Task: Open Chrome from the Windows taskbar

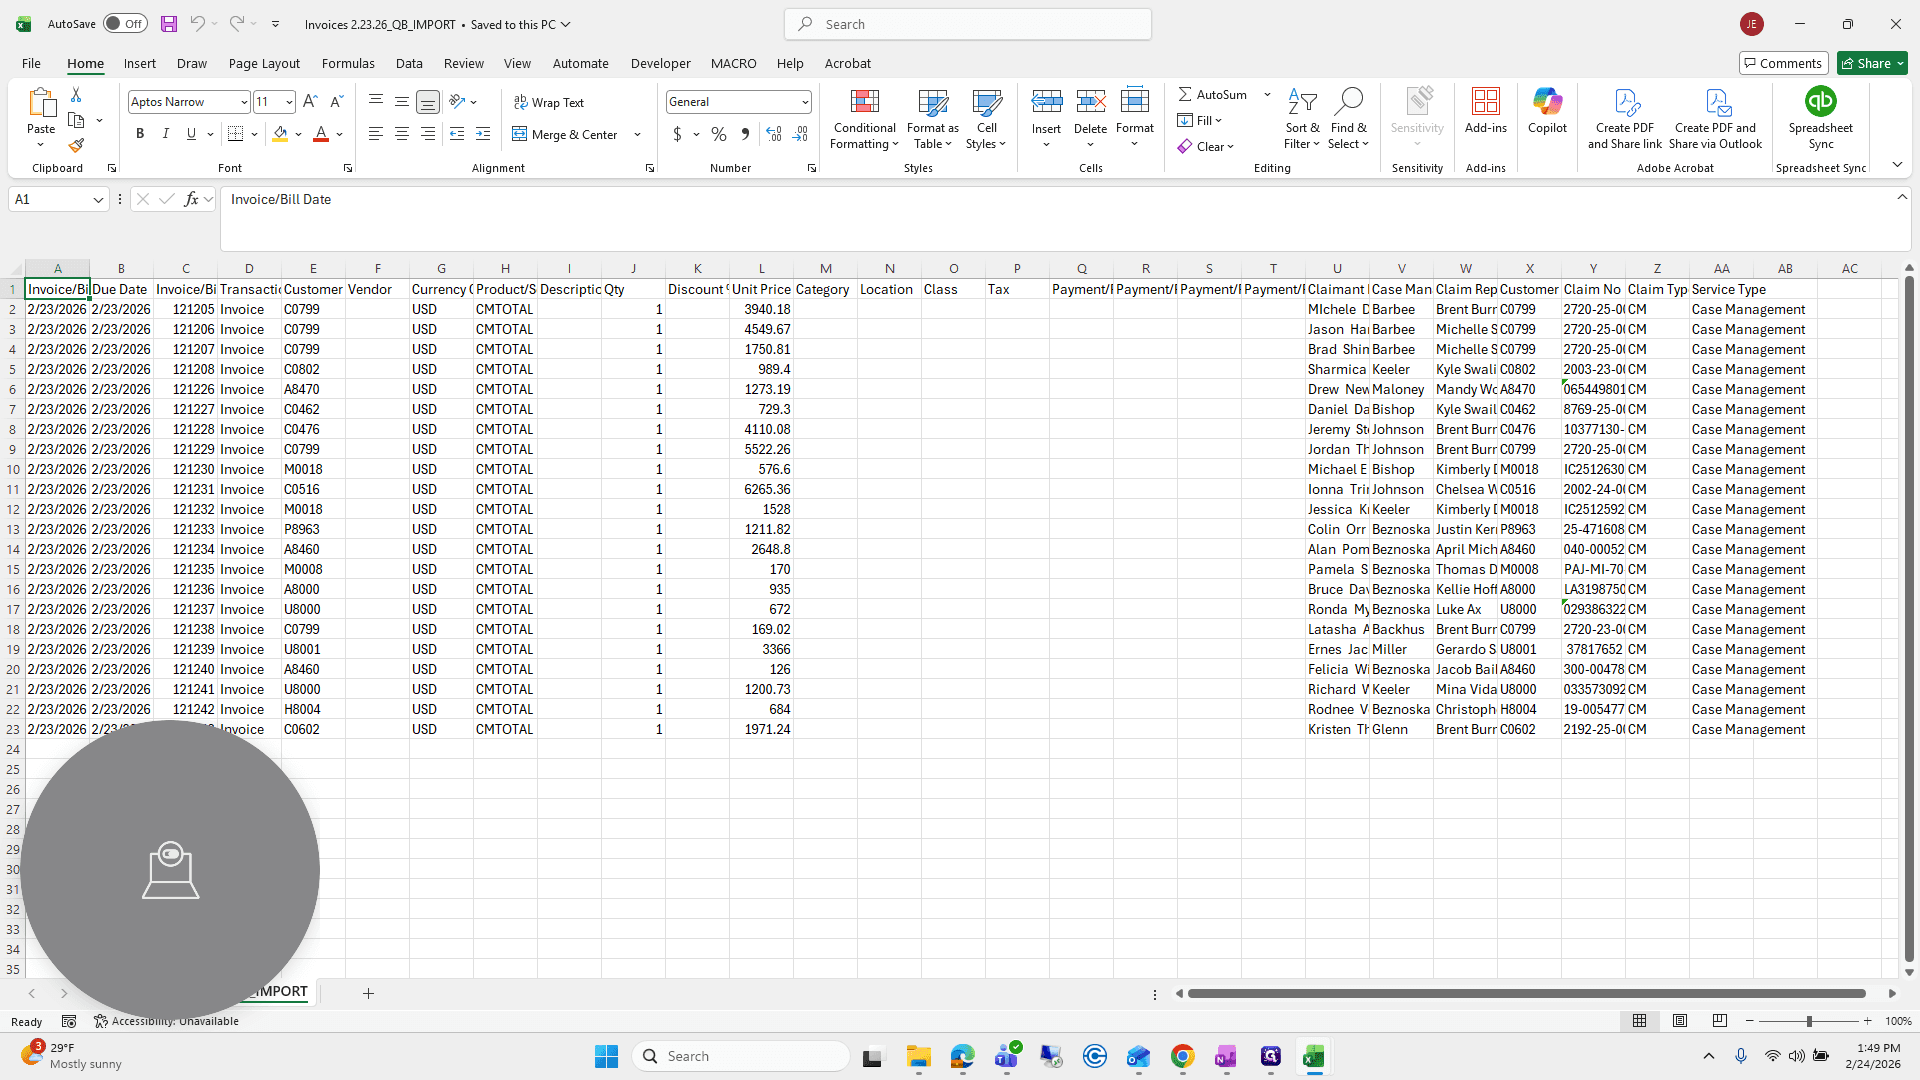Action: 1182,1056
